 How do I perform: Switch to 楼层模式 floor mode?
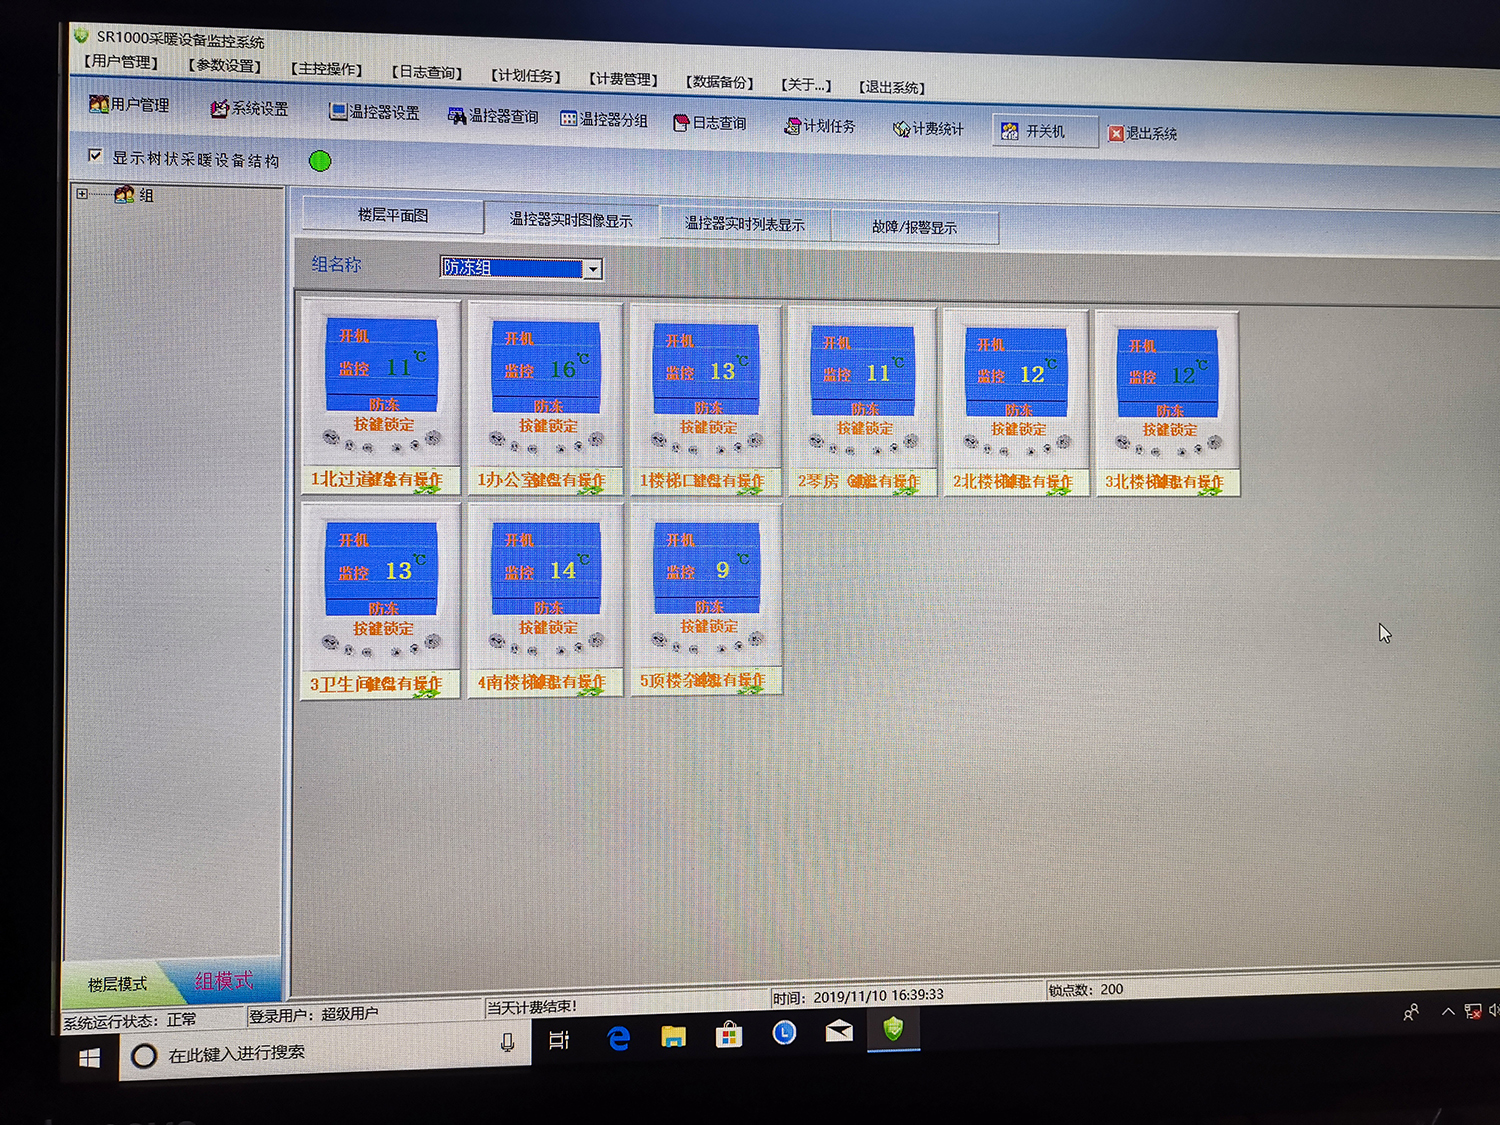point(117,984)
